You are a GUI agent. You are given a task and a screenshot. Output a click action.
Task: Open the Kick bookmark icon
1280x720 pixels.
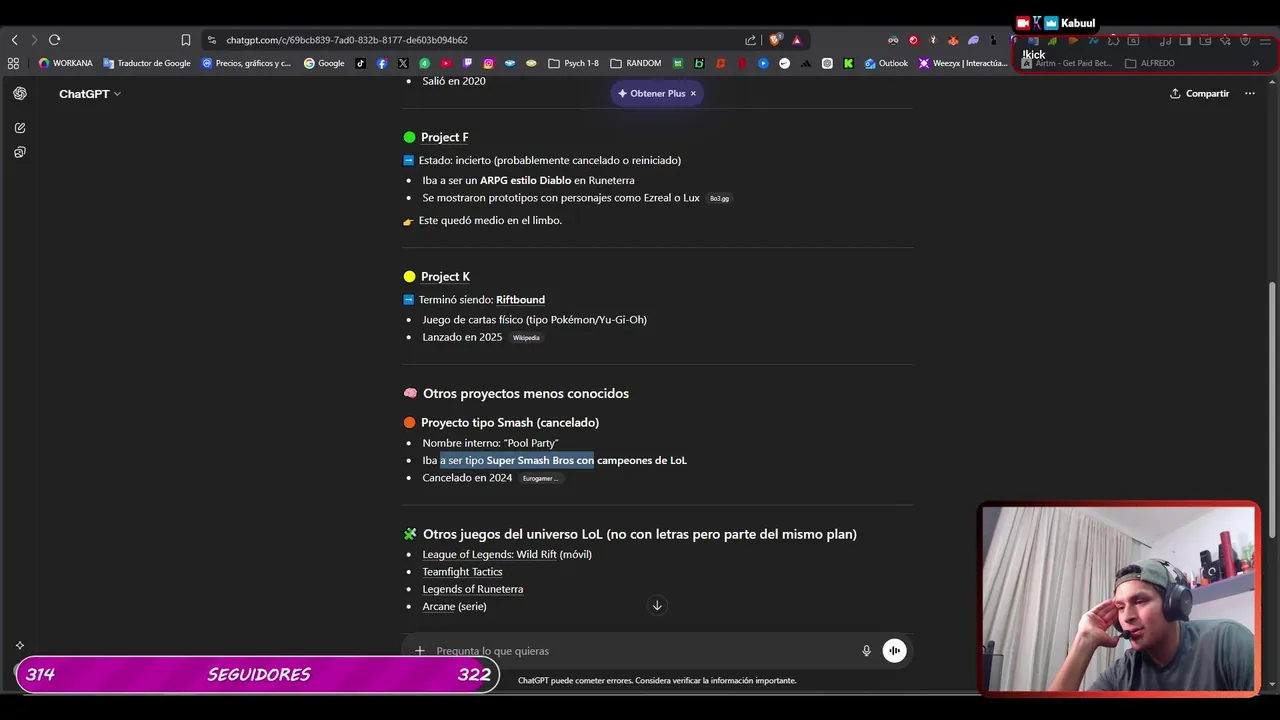pos(848,63)
